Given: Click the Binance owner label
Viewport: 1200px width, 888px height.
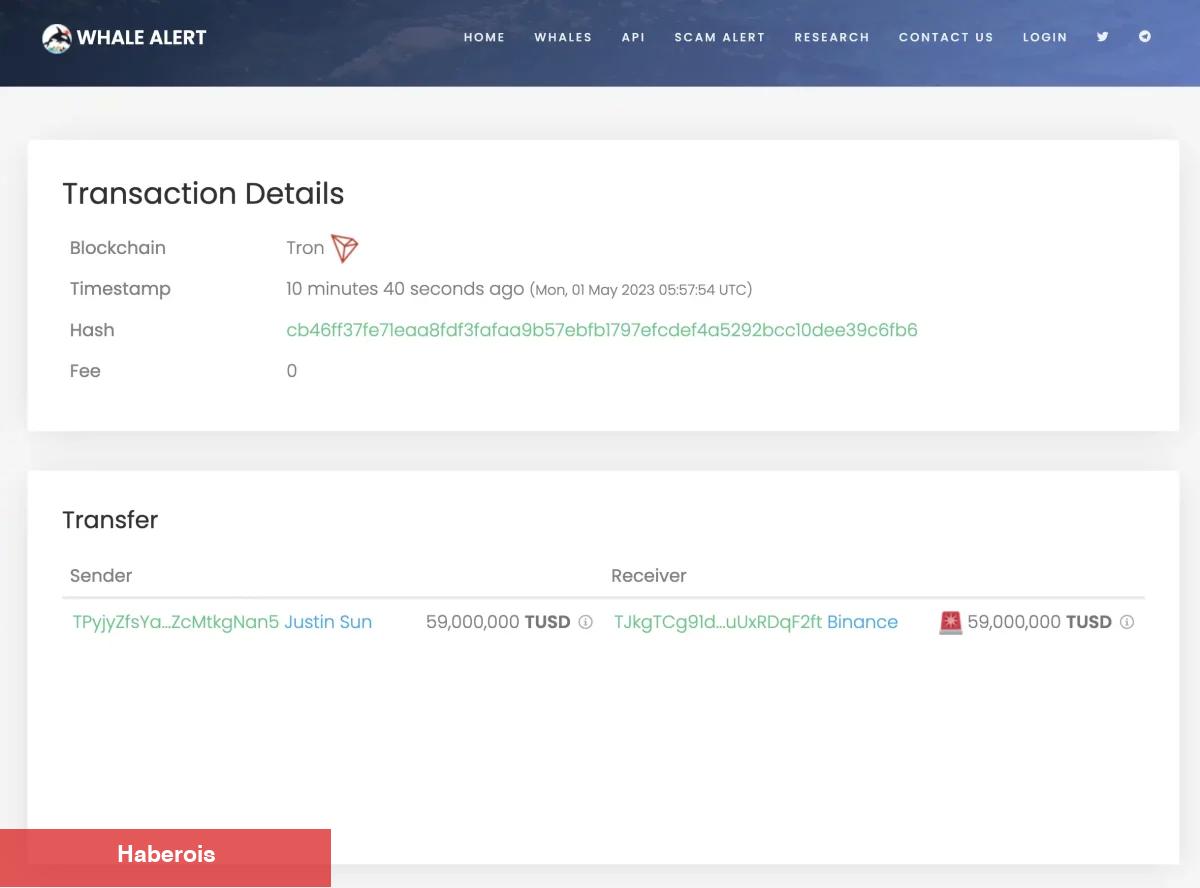Looking at the screenshot, I should 862,622.
